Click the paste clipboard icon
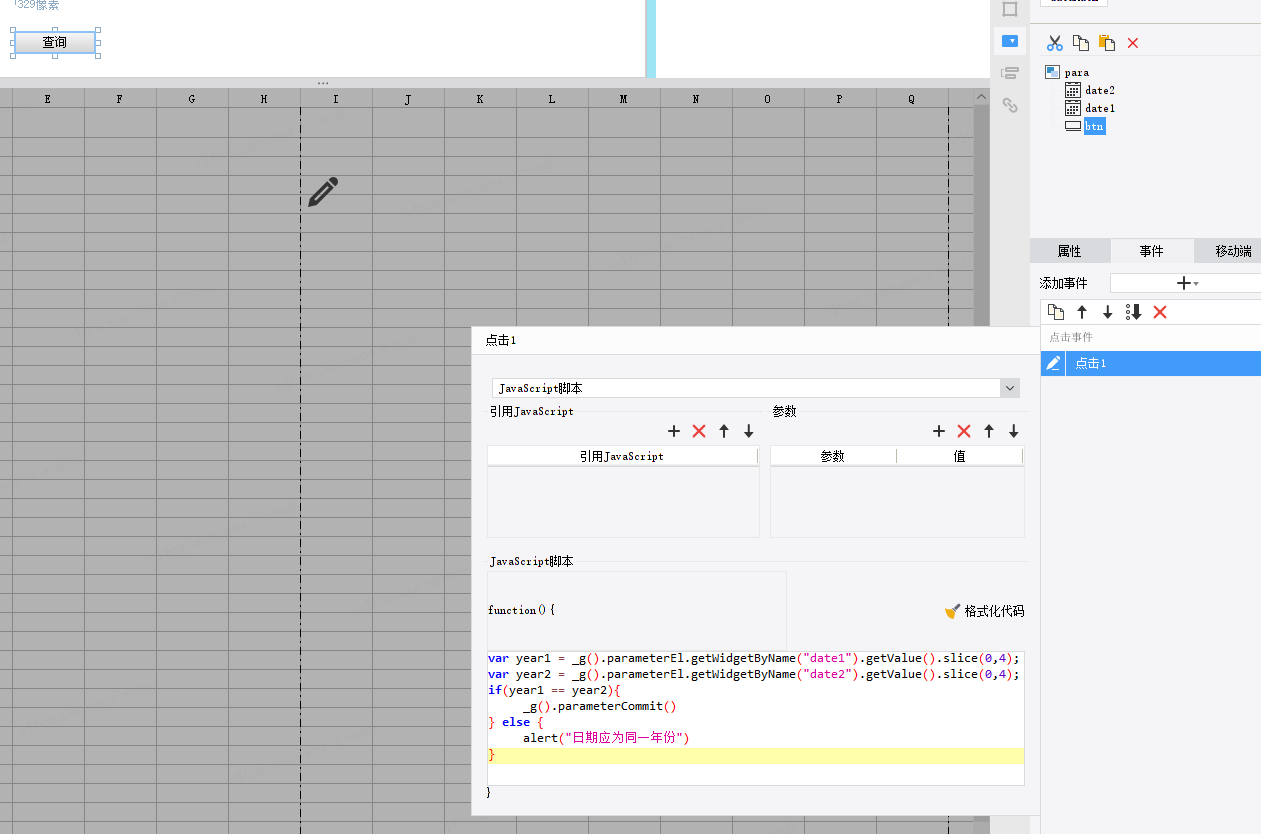Screen dimensions: 1261x834 click(x=1107, y=43)
